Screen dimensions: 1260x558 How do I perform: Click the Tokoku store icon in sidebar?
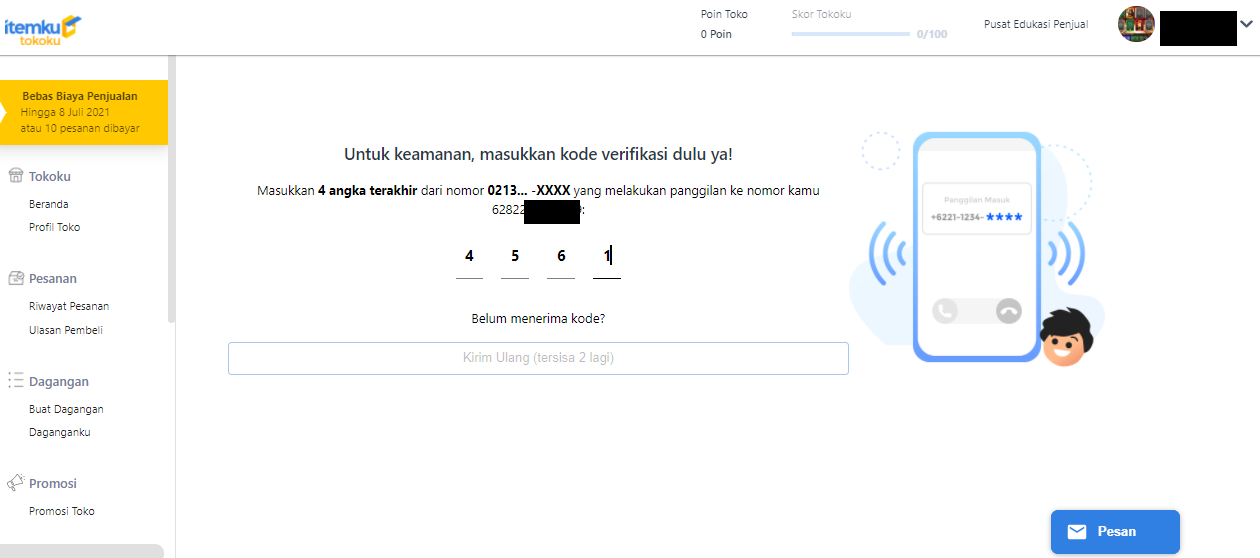click(x=15, y=176)
